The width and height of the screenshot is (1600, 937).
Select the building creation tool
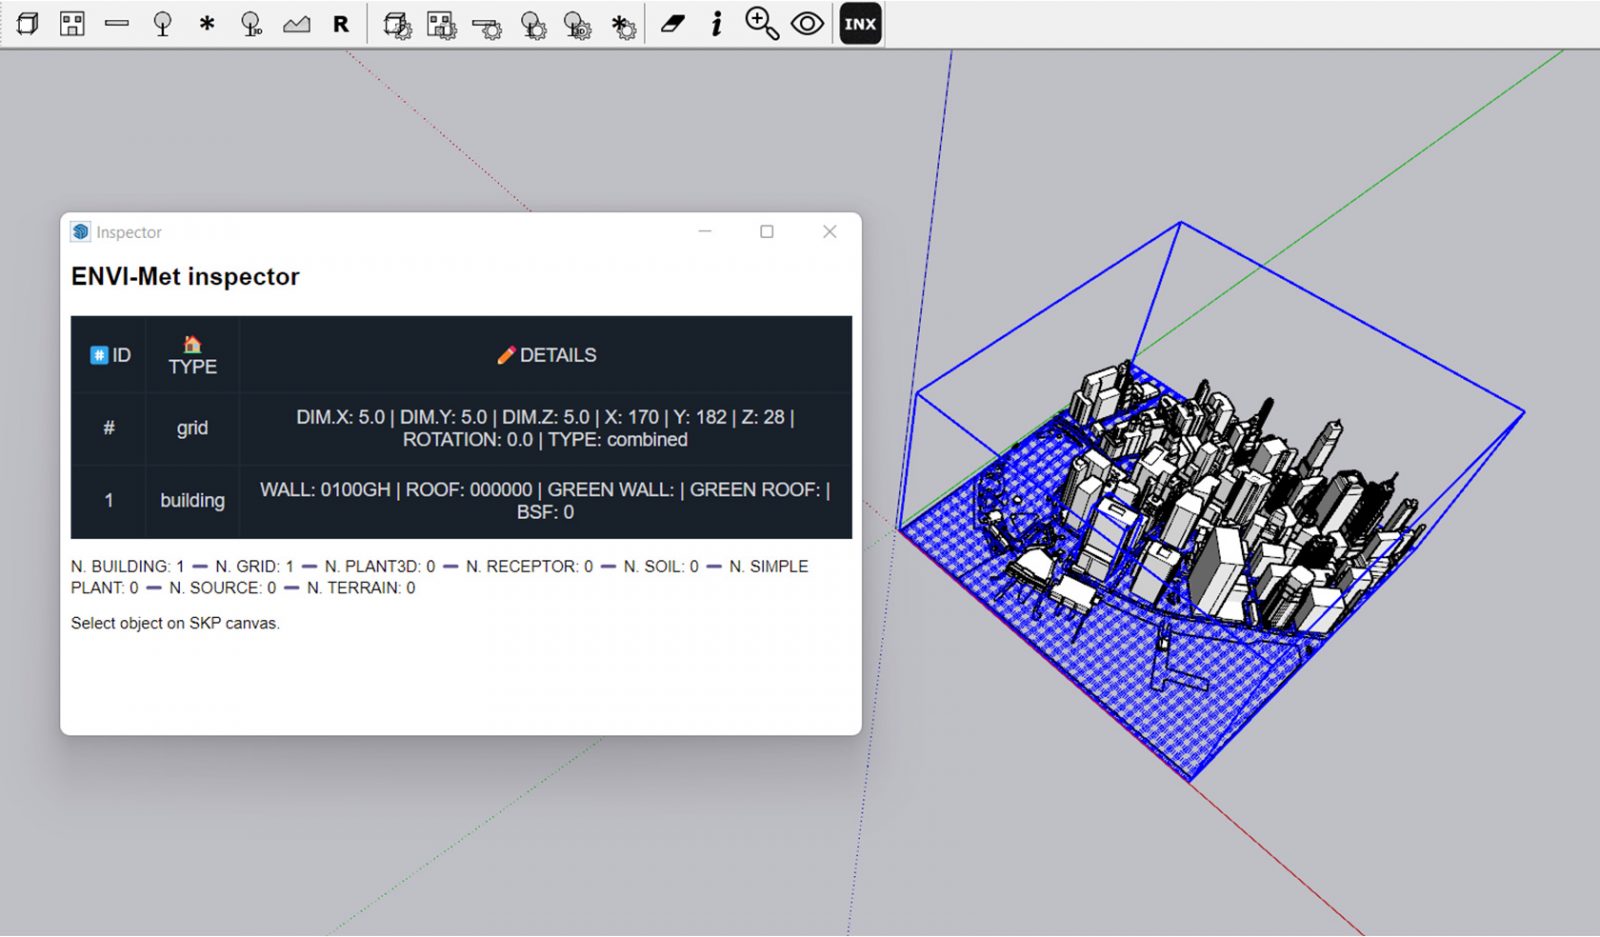(x=70, y=24)
